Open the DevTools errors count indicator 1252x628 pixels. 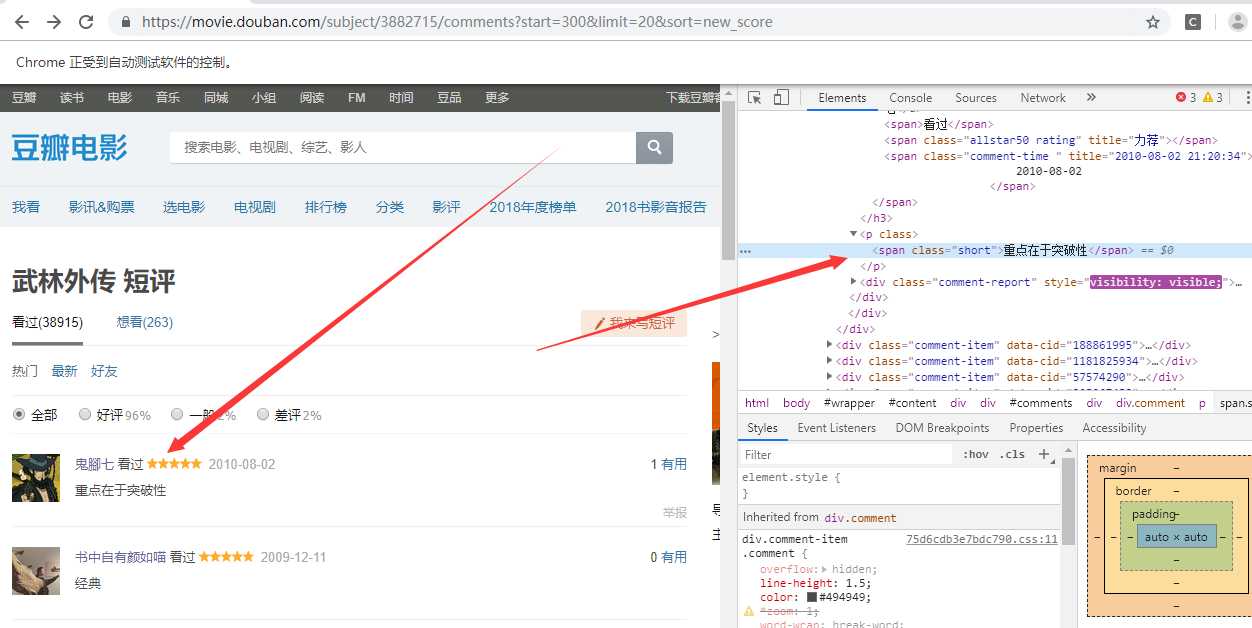pos(1186,97)
